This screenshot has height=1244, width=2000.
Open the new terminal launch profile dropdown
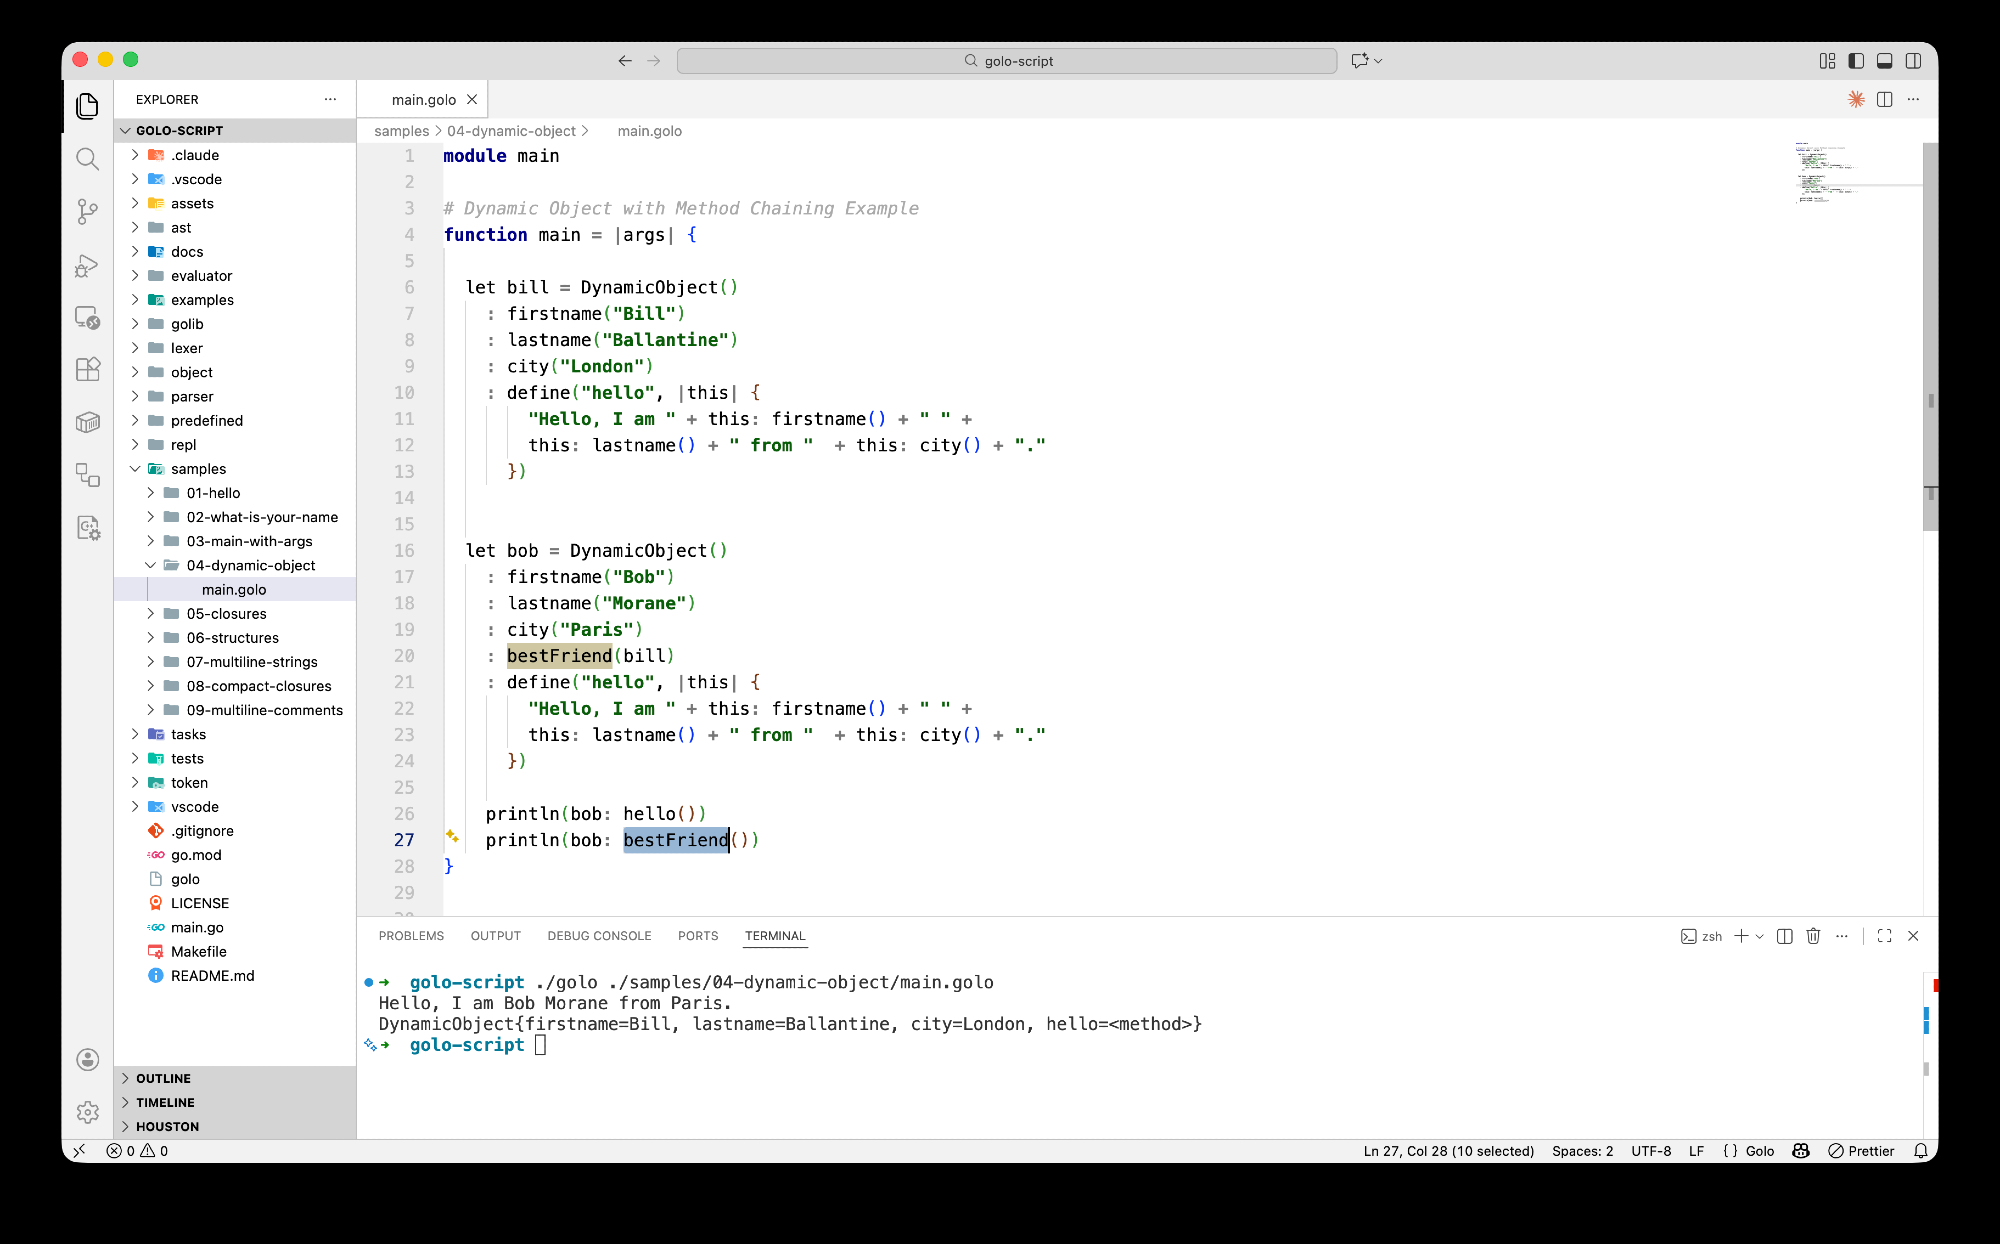(x=1760, y=936)
